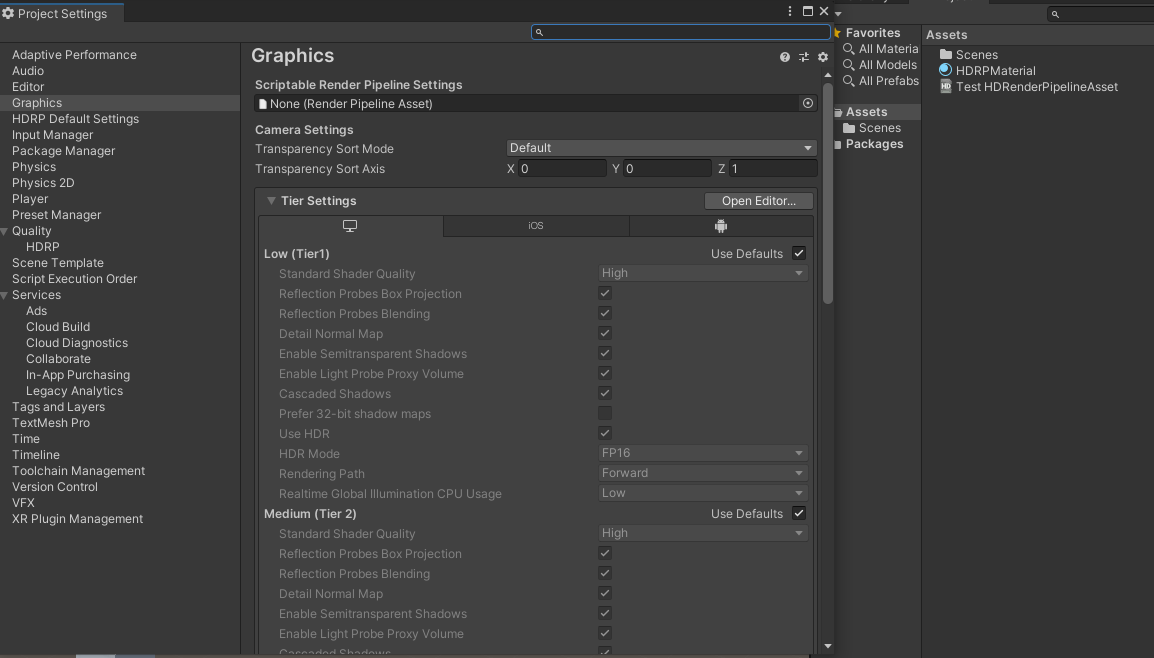Open Medium tier Standard Shader Quality dropdown
Screen dimensions: 1154x658
pos(703,533)
